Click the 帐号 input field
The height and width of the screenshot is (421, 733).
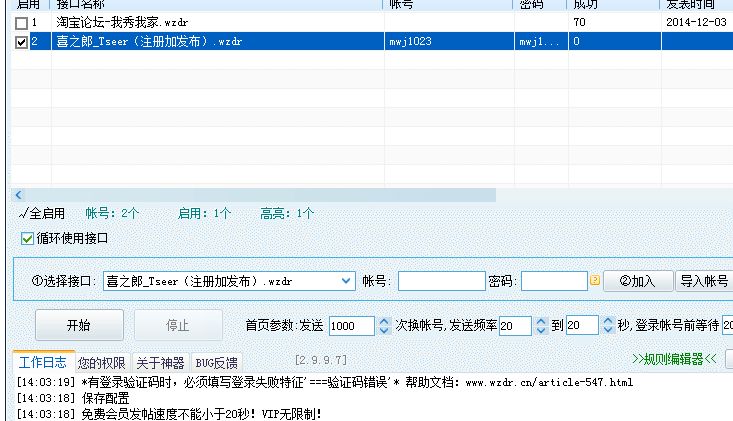tap(441, 281)
